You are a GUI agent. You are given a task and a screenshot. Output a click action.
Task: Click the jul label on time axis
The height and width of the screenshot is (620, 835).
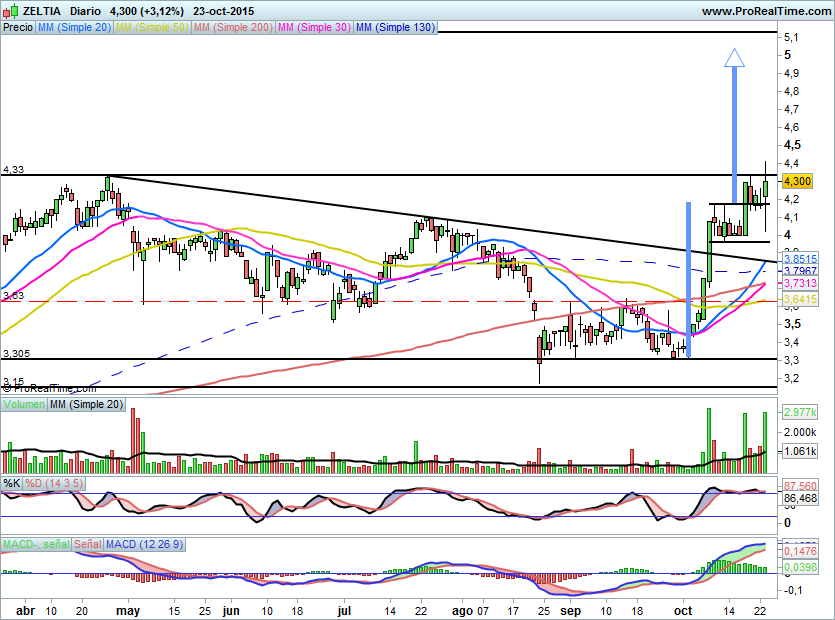point(345,611)
